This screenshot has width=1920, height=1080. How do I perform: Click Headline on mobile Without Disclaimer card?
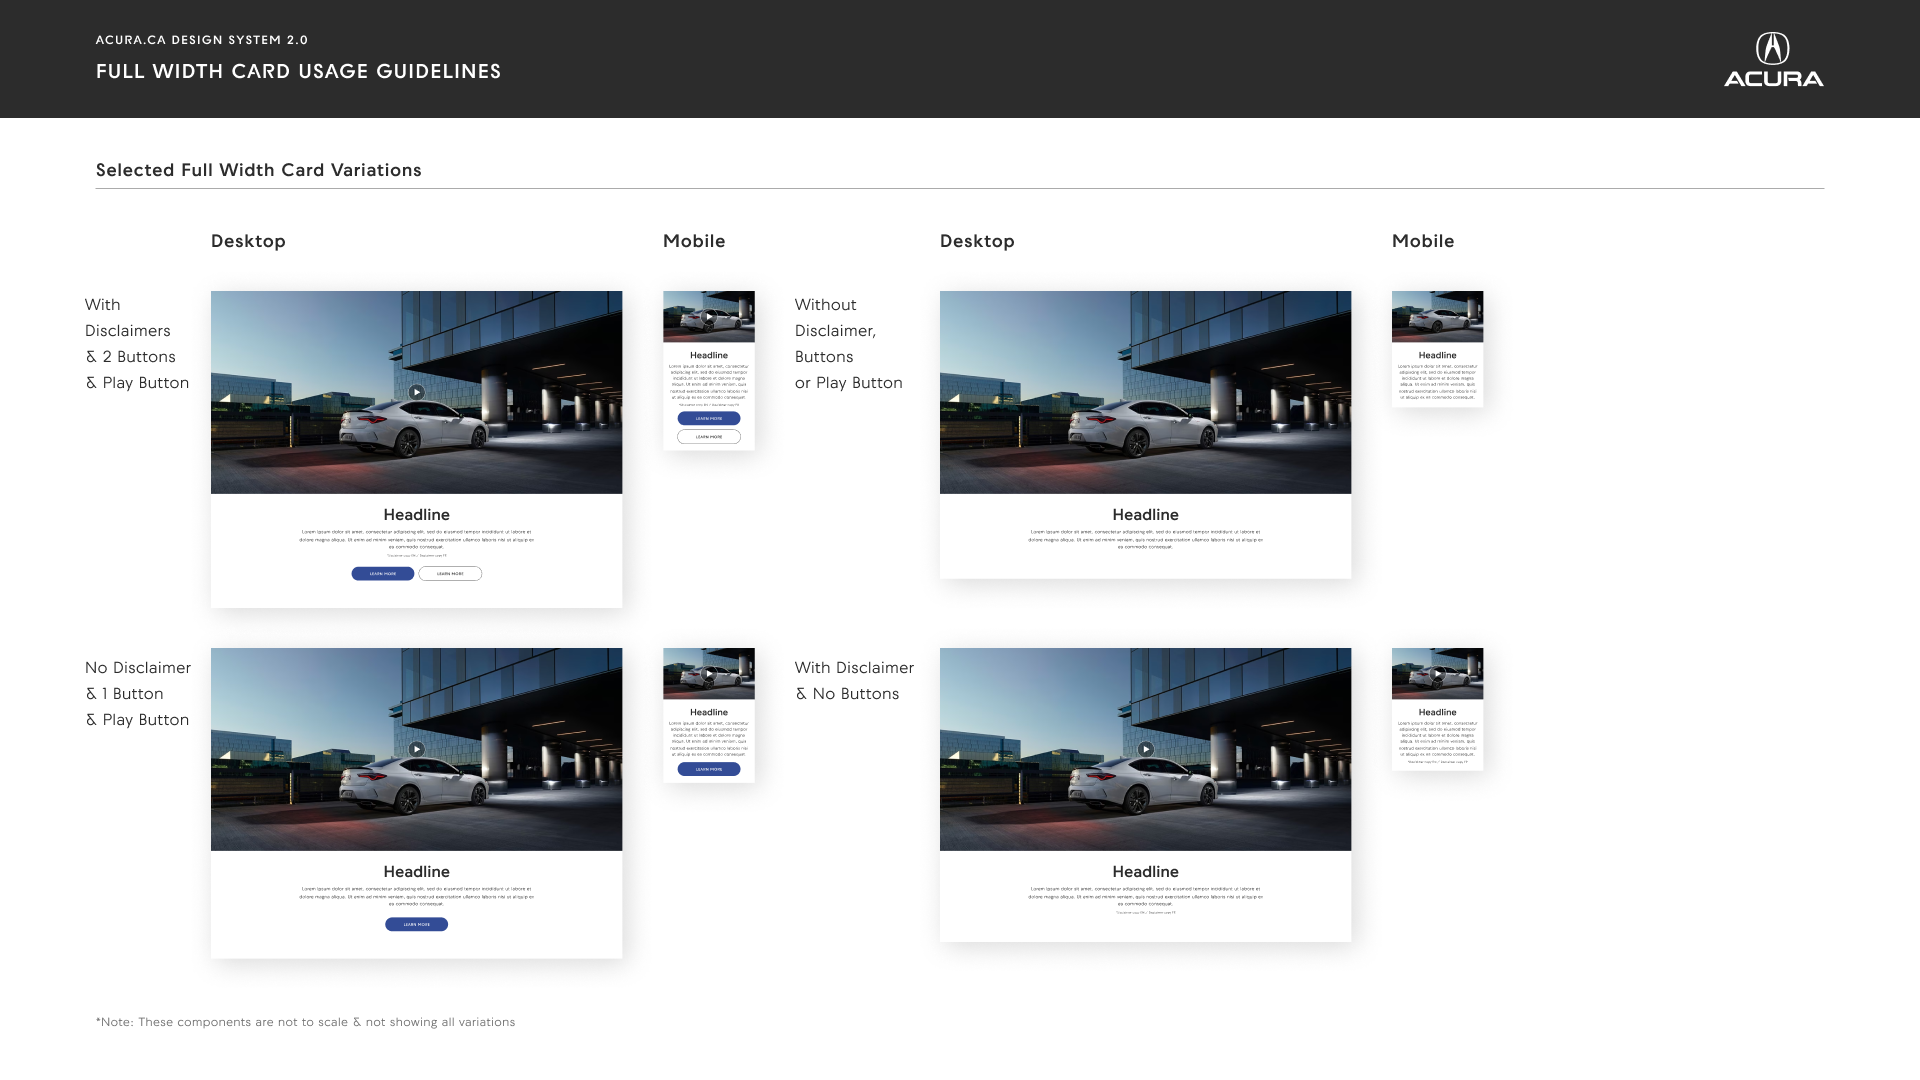pos(1438,355)
